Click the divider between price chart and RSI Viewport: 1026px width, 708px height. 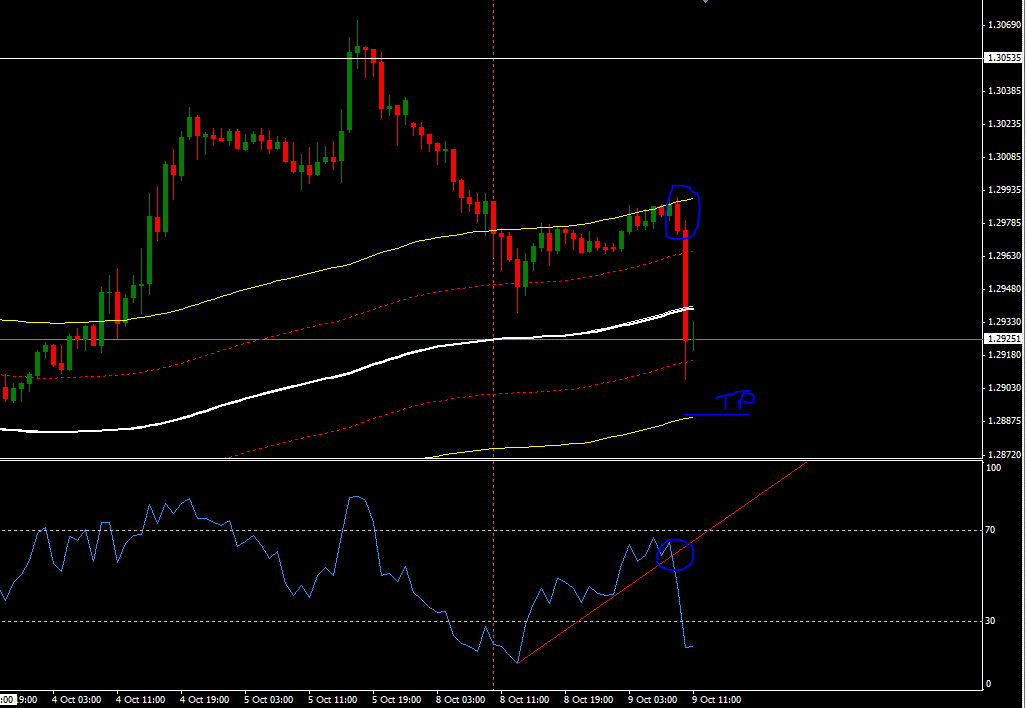(x=491, y=460)
